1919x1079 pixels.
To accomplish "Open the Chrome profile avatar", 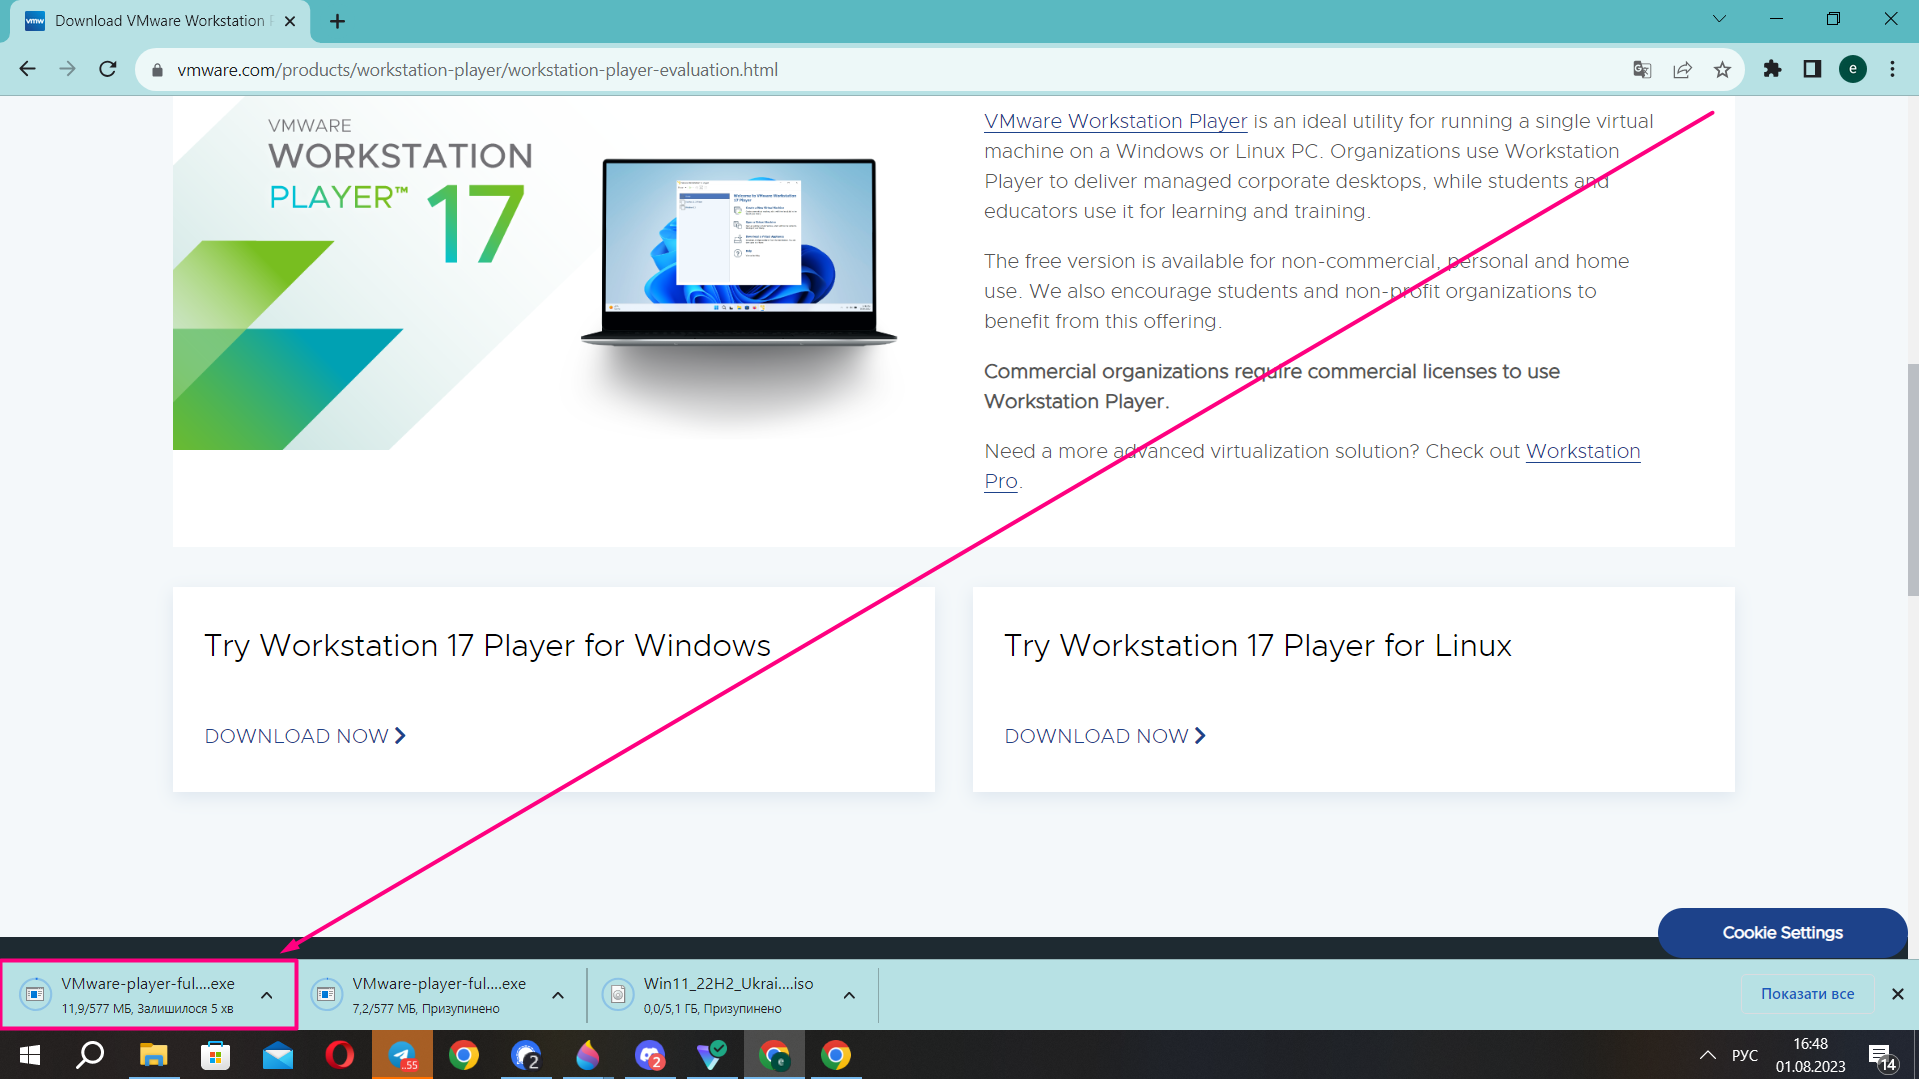I will [x=1852, y=69].
